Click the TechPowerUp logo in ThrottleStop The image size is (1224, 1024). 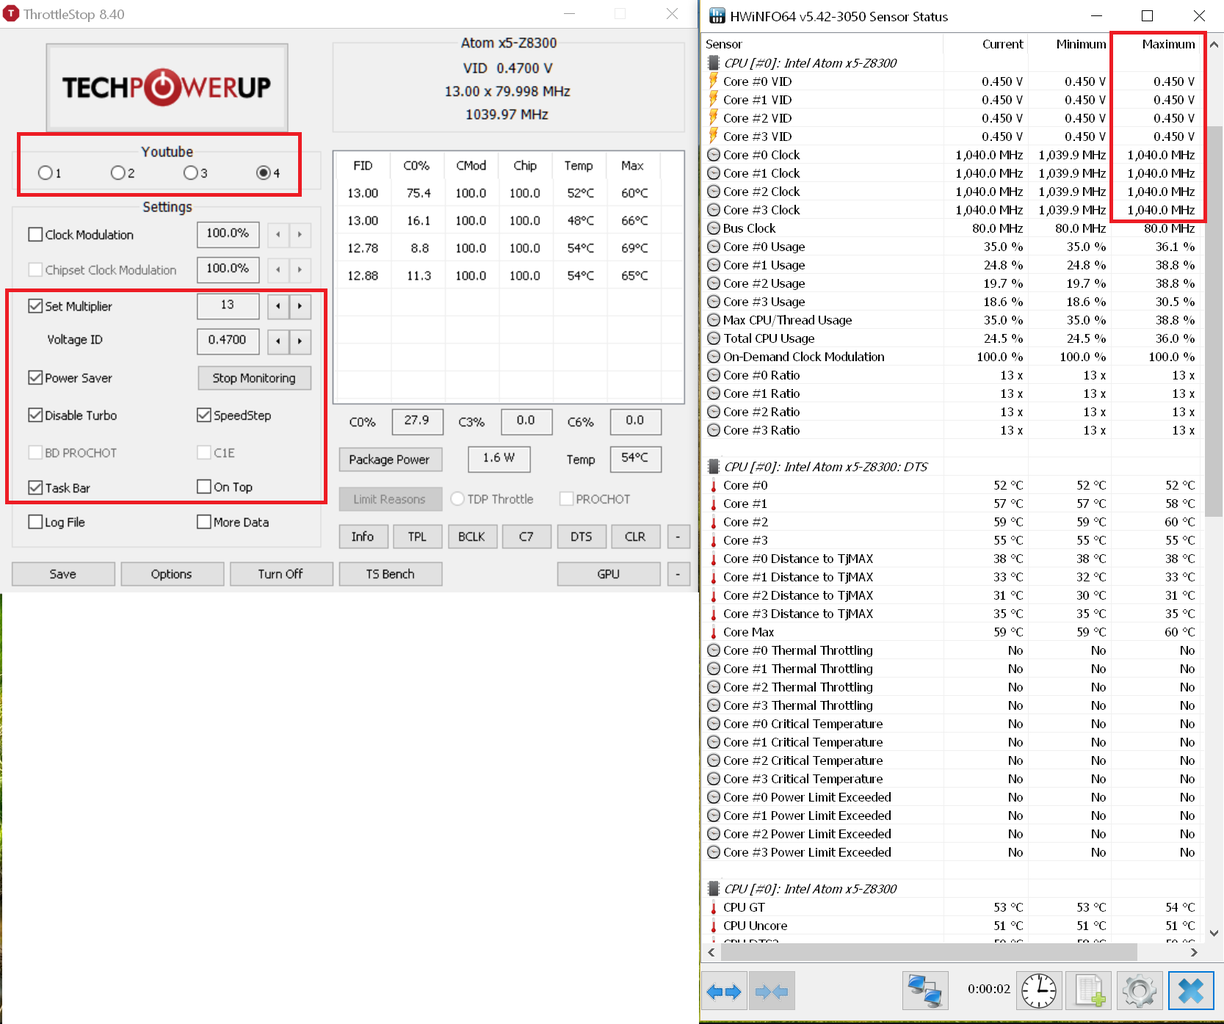(x=167, y=88)
